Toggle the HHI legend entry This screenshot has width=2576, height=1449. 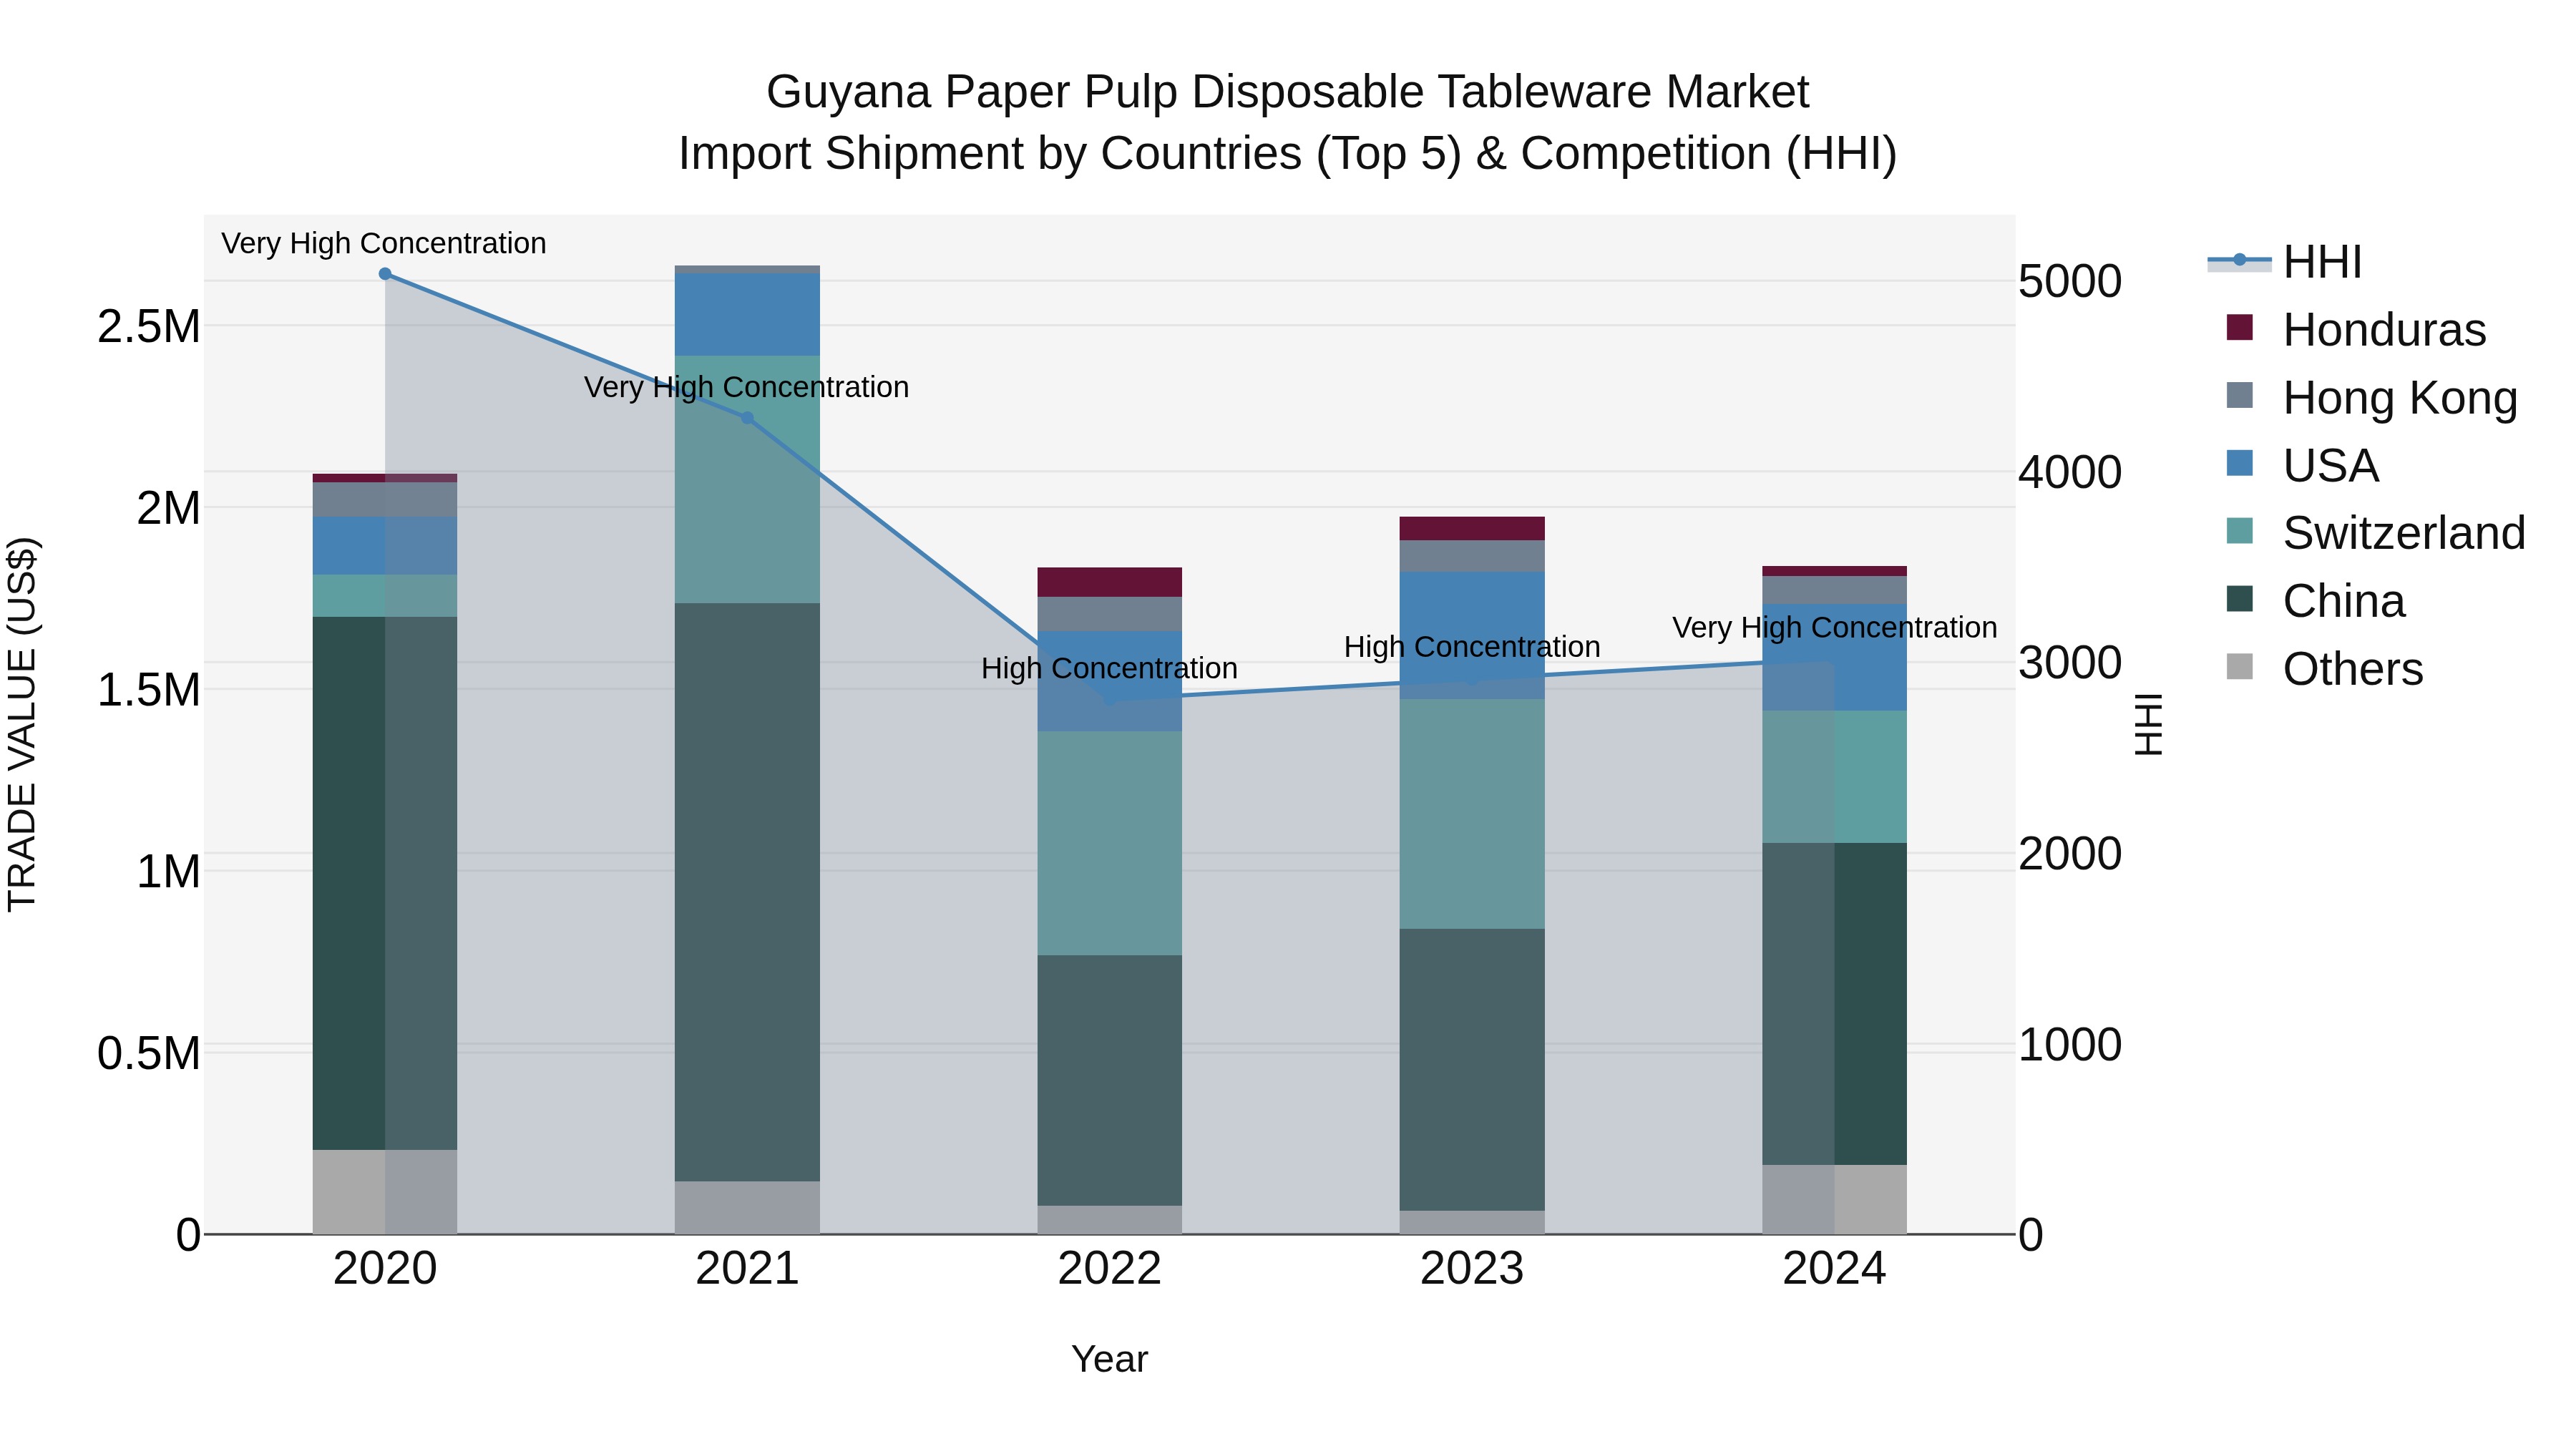click(x=2285, y=262)
